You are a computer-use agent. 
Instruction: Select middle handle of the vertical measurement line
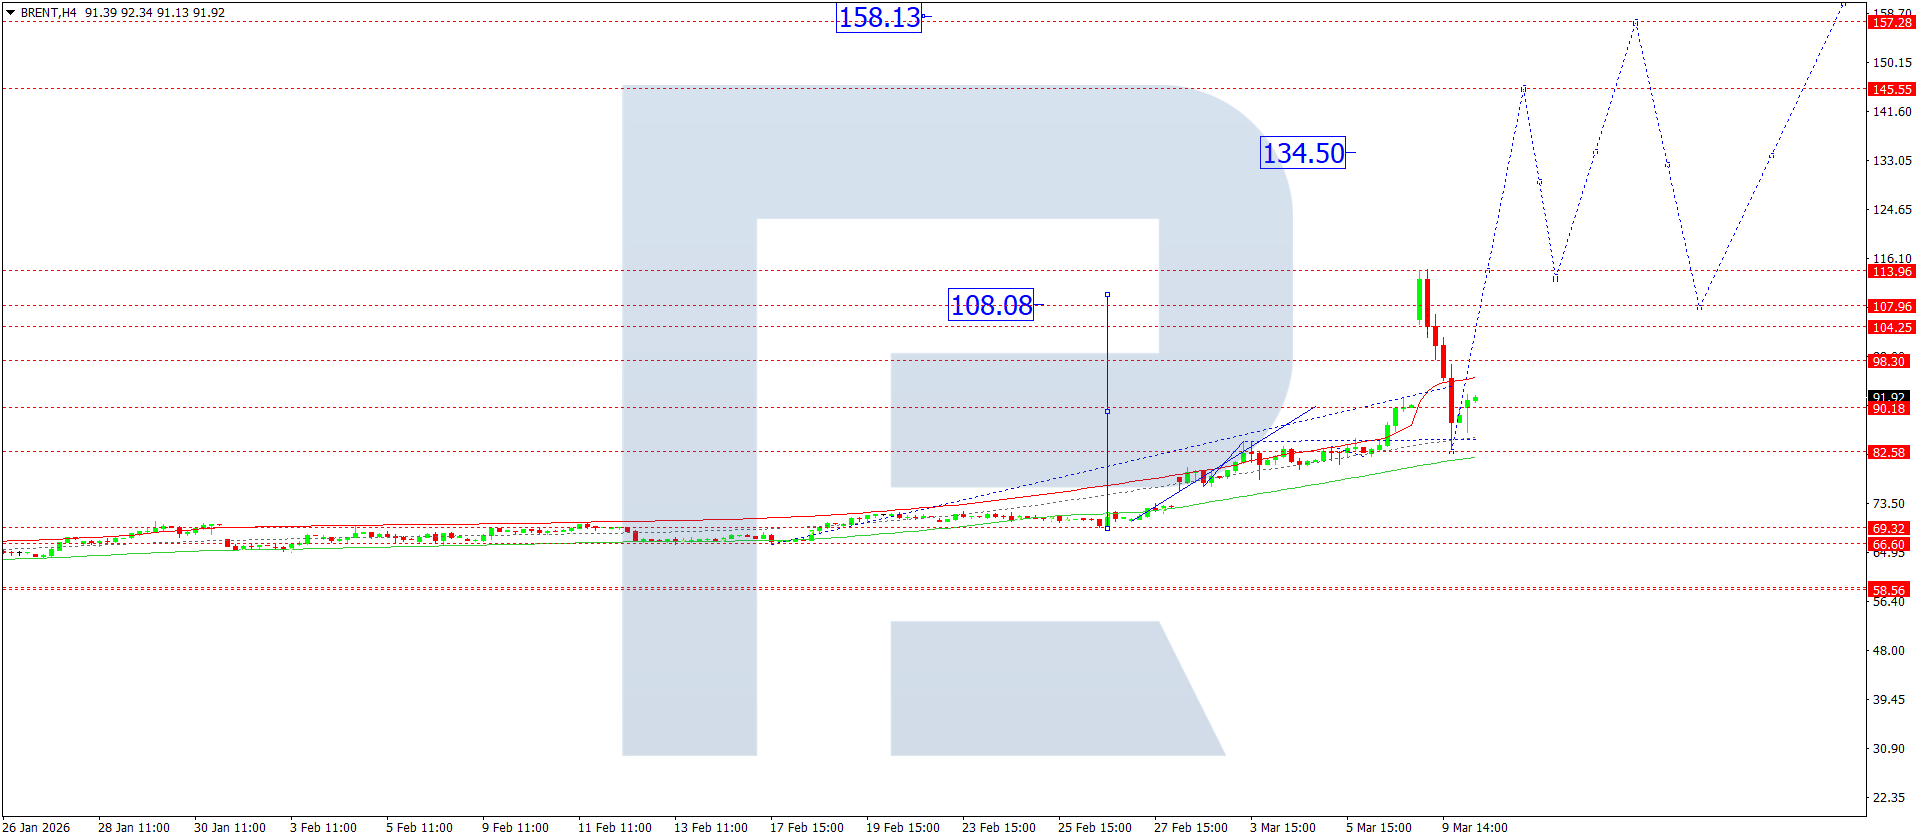(x=1107, y=411)
